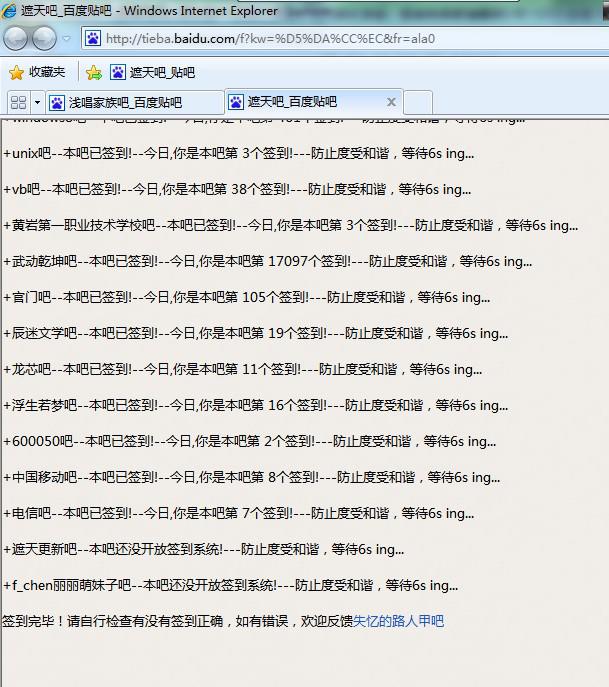Click the Baidu paw icon in address bar
Viewport: 609px width, 687px height.
(93, 39)
